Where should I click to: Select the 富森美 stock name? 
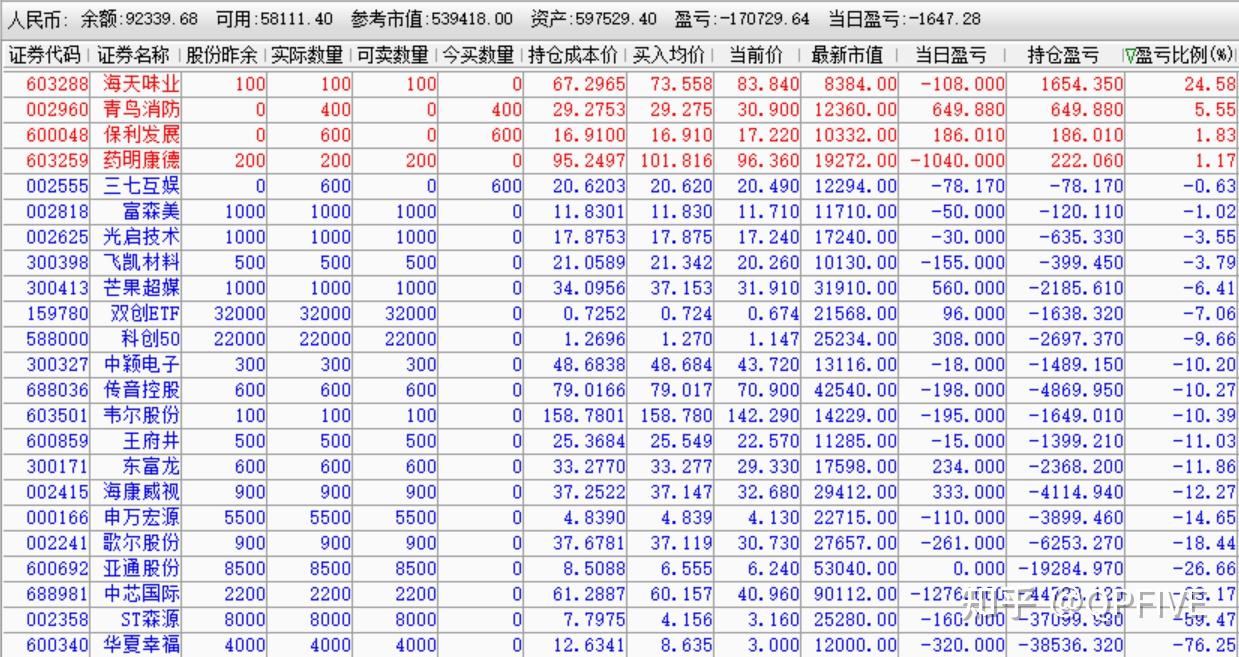pos(151,211)
